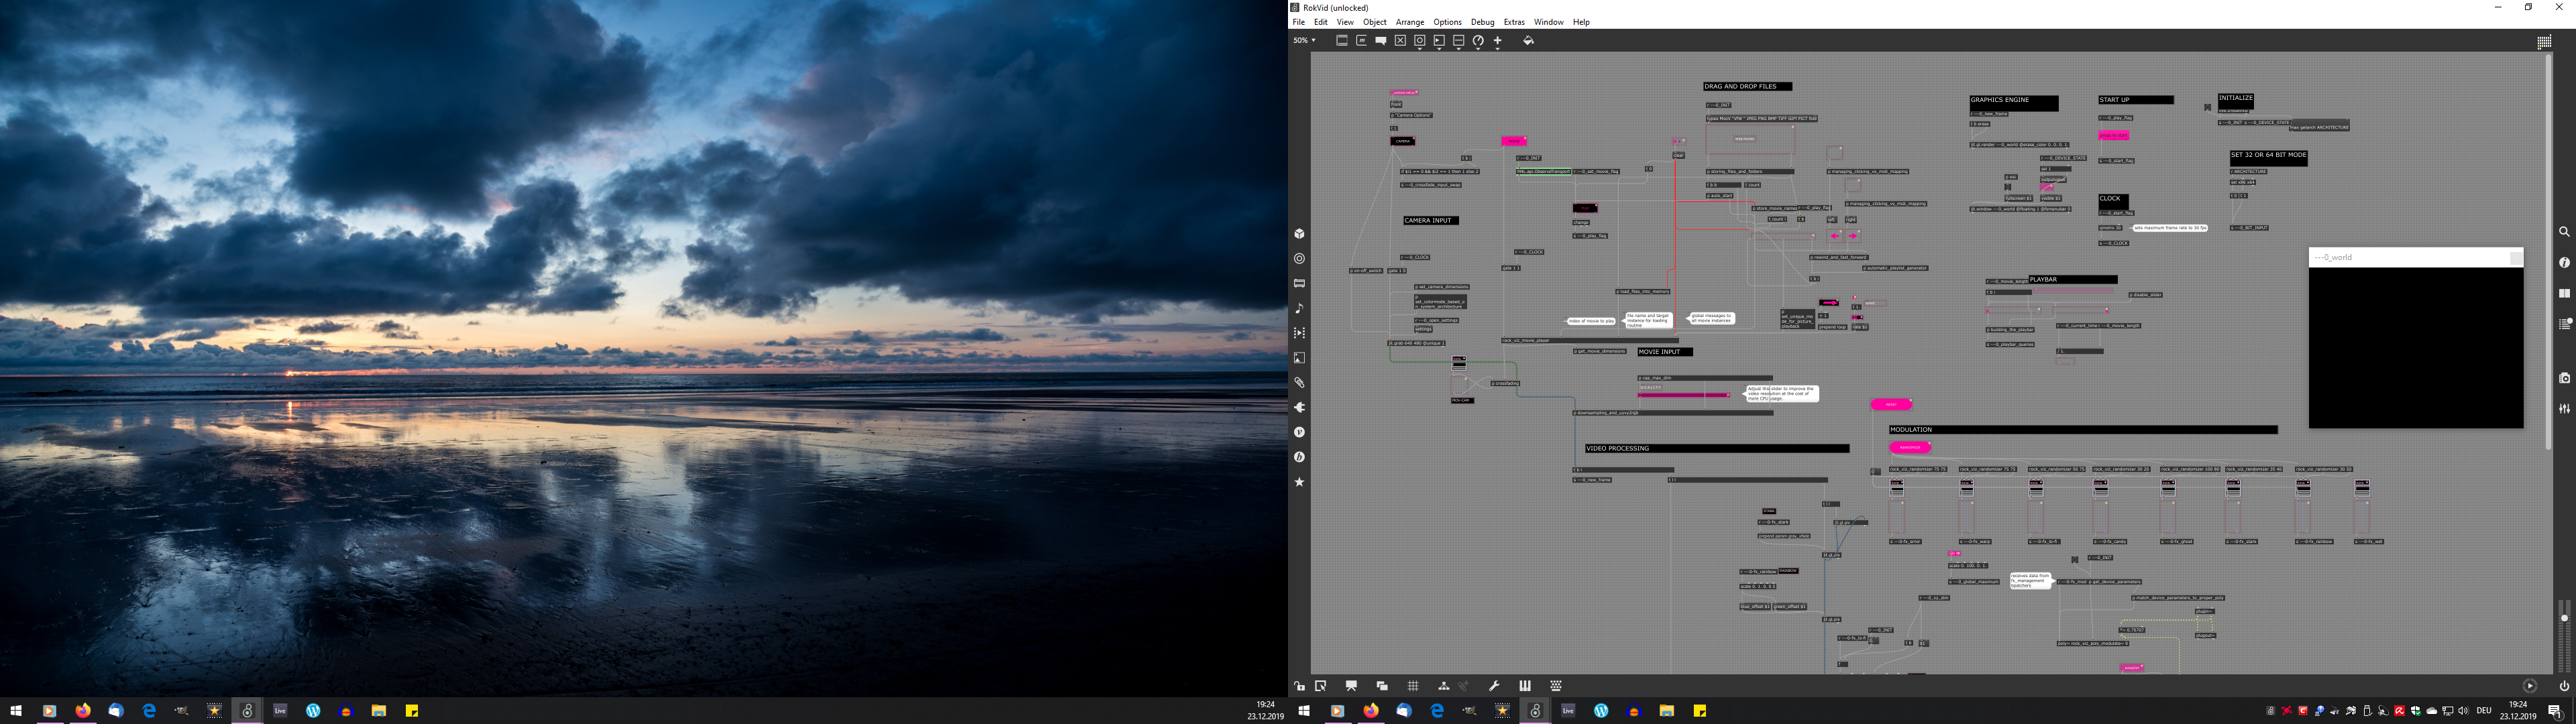
Task: Toggle the patcher lock icon
Action: click(1299, 686)
